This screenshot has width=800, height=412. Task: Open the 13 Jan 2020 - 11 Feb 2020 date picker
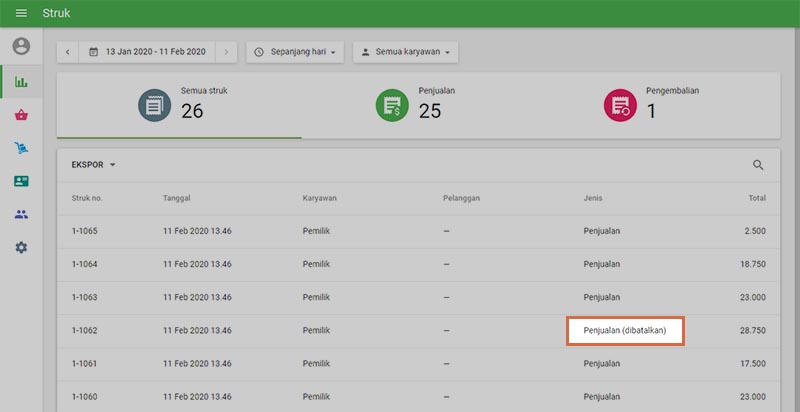[147, 51]
